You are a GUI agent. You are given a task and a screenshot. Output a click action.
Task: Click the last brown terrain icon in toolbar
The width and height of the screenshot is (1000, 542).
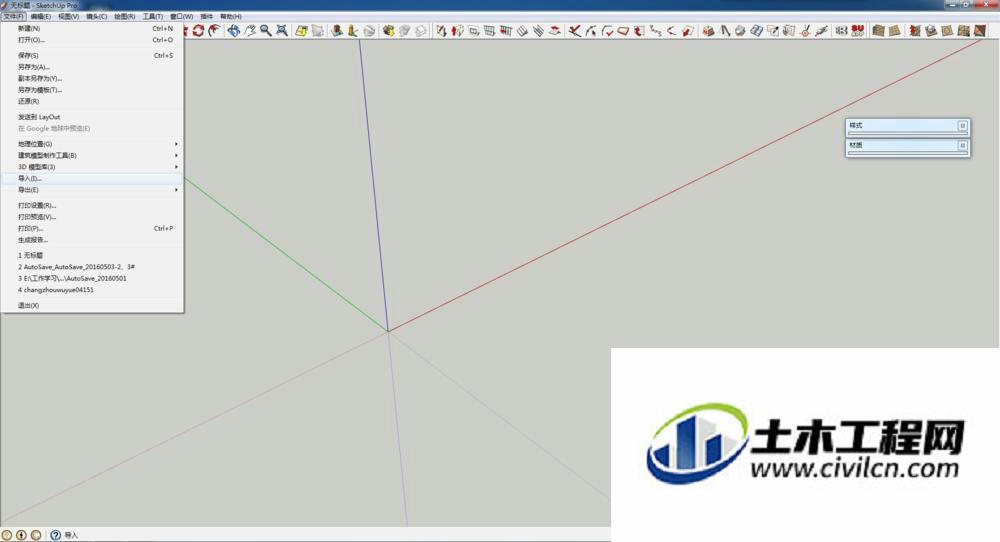[980, 31]
